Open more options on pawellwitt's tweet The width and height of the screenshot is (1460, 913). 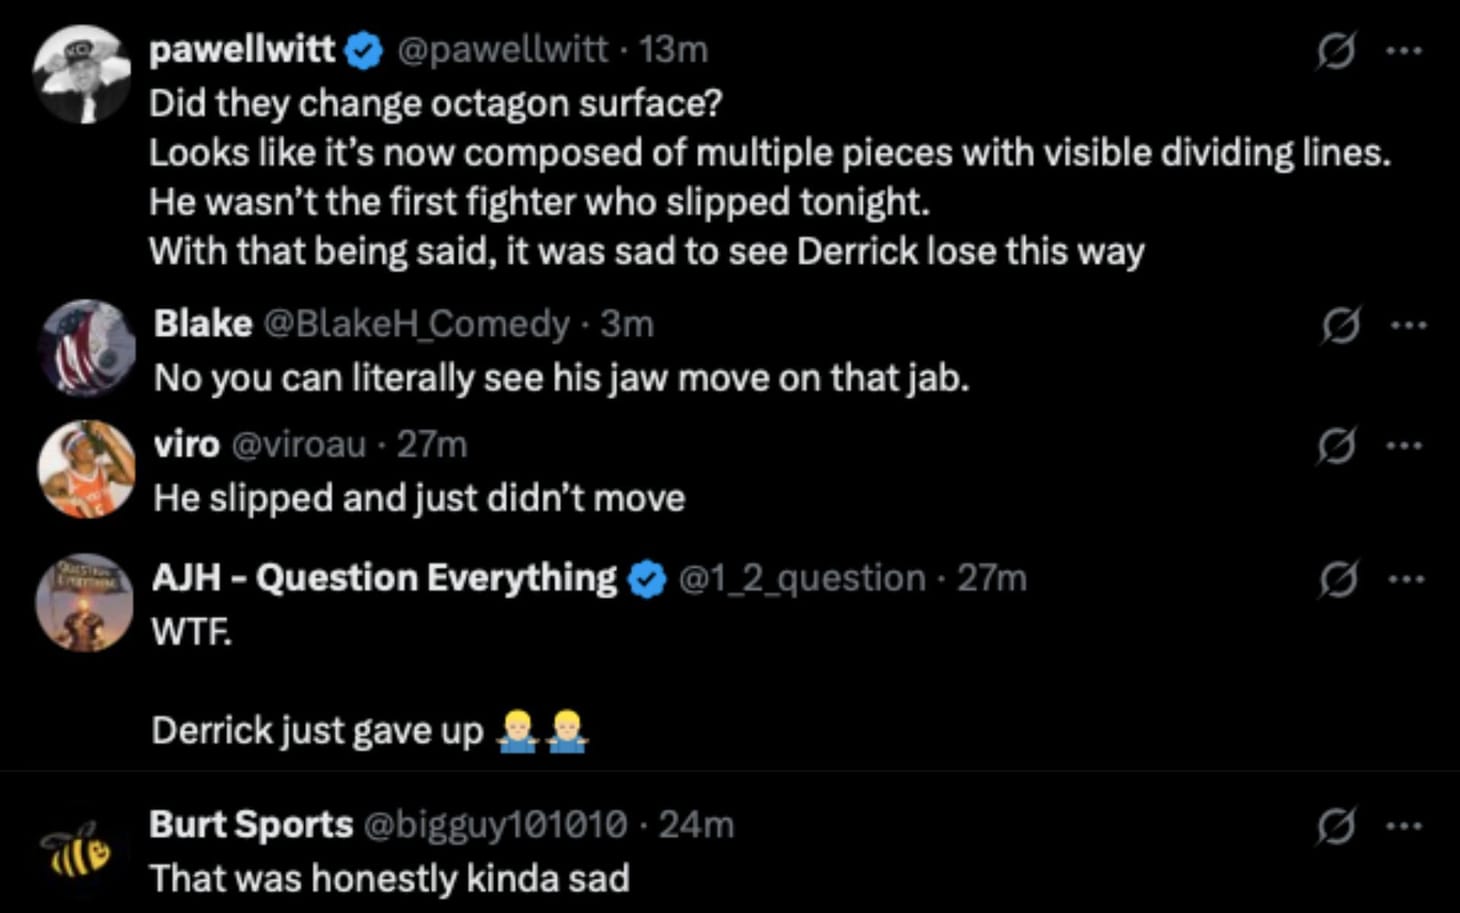[1404, 50]
